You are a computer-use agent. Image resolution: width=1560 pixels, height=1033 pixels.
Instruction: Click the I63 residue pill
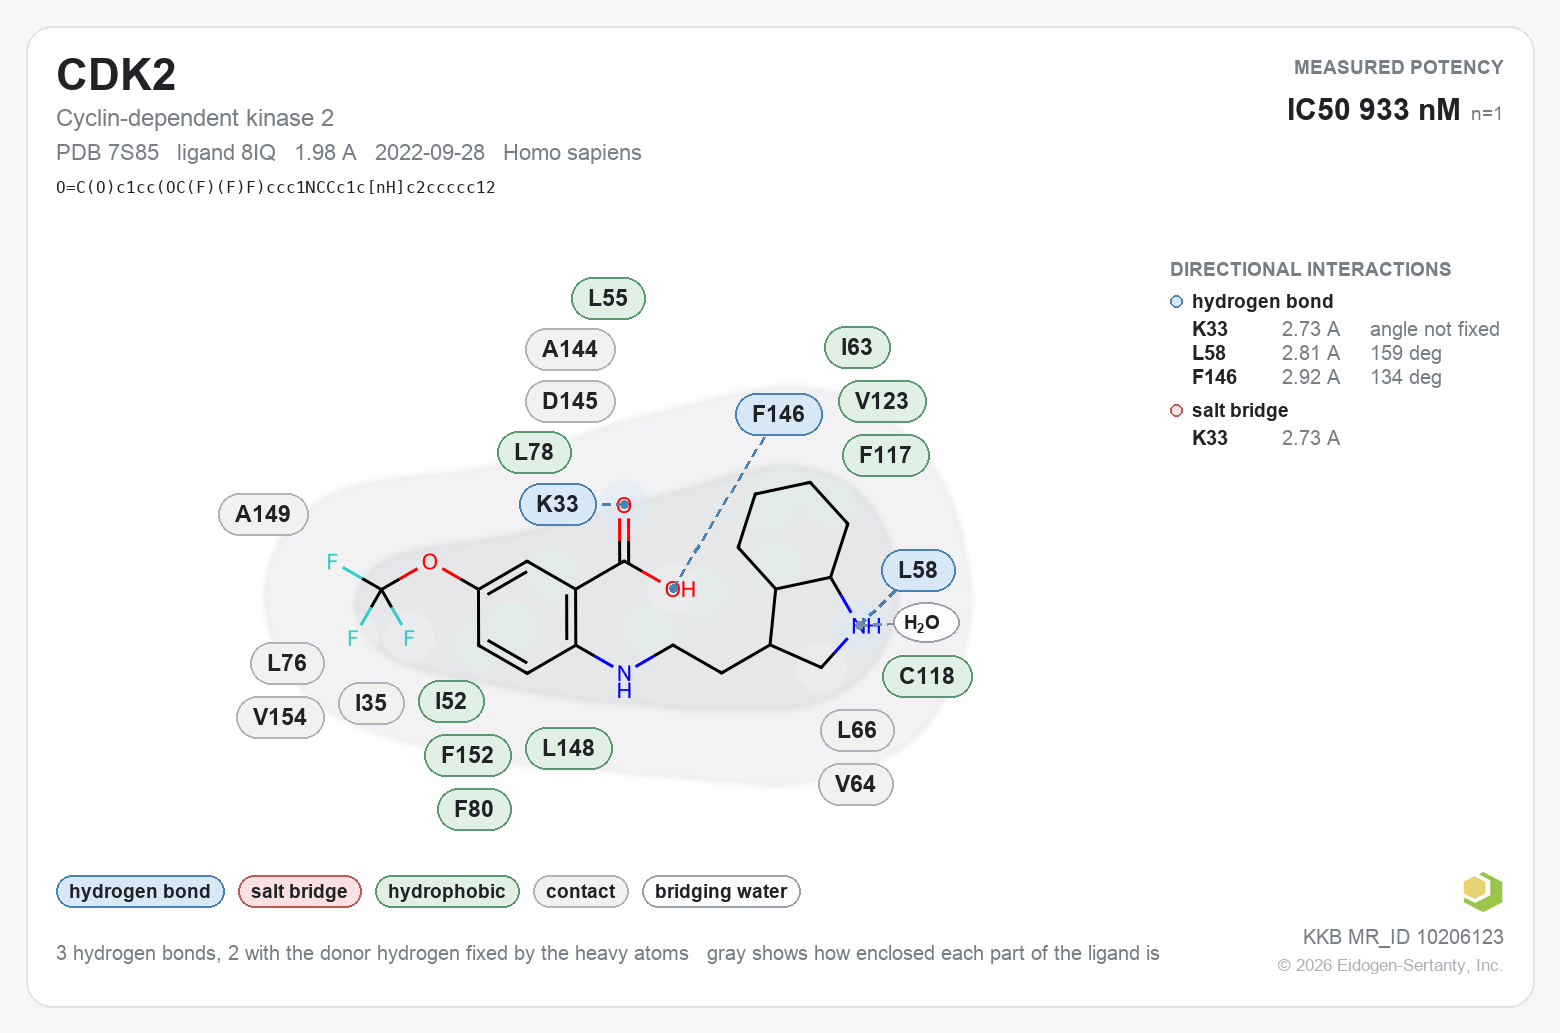tap(857, 347)
